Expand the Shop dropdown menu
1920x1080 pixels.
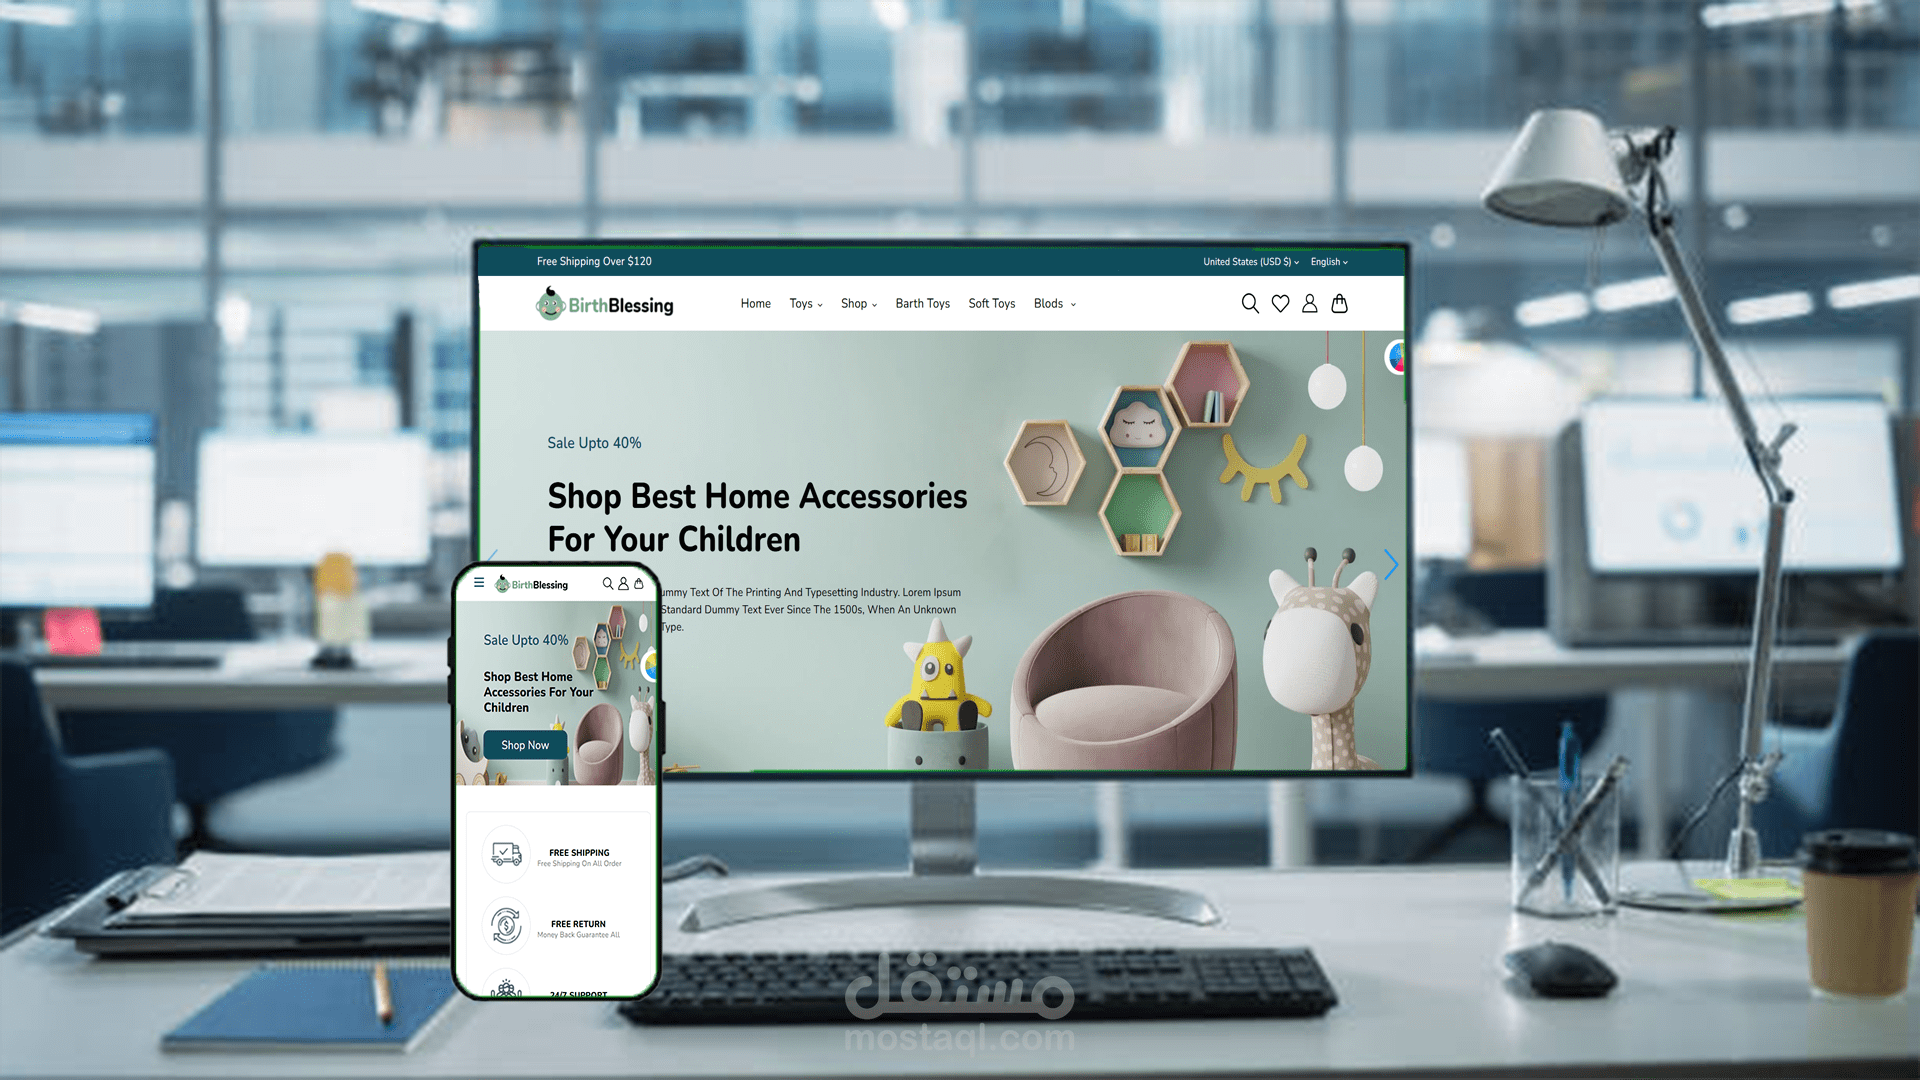pyautogui.click(x=856, y=303)
